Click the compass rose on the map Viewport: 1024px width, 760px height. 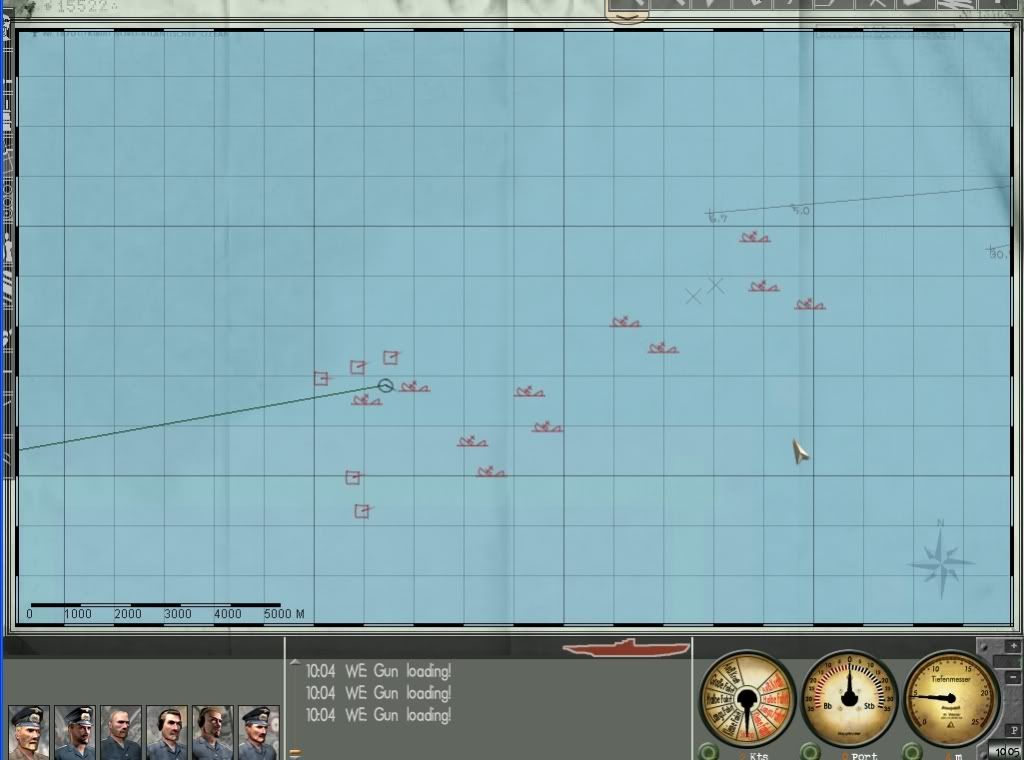pyautogui.click(x=941, y=562)
